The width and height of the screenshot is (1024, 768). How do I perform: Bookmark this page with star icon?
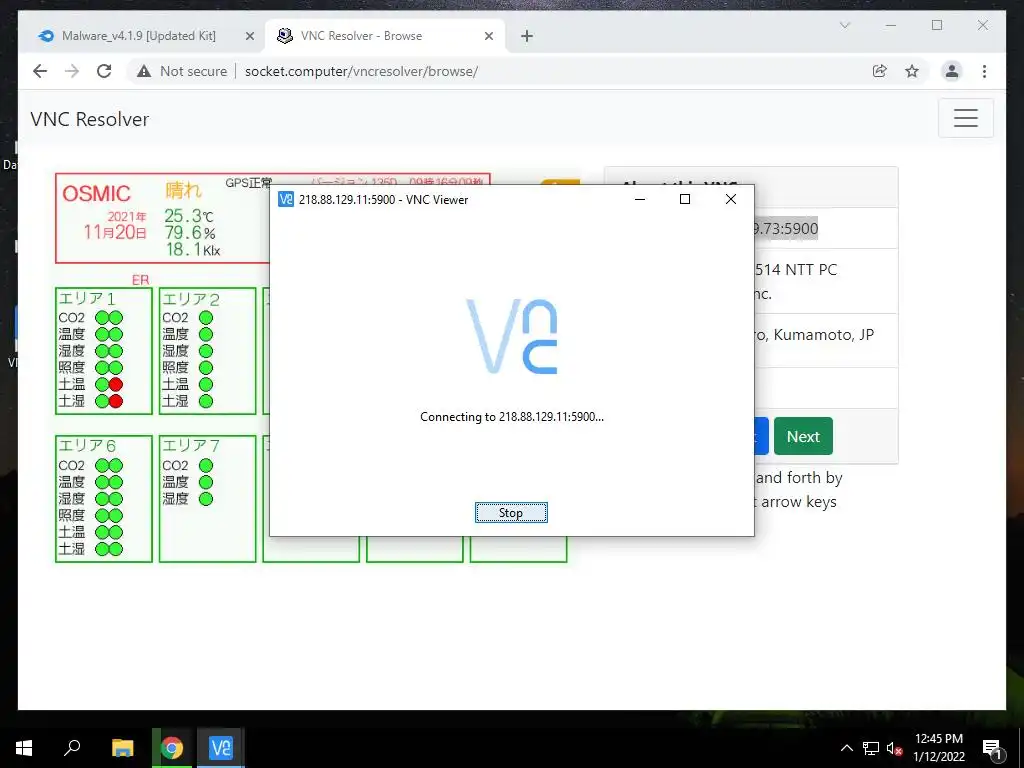click(912, 71)
